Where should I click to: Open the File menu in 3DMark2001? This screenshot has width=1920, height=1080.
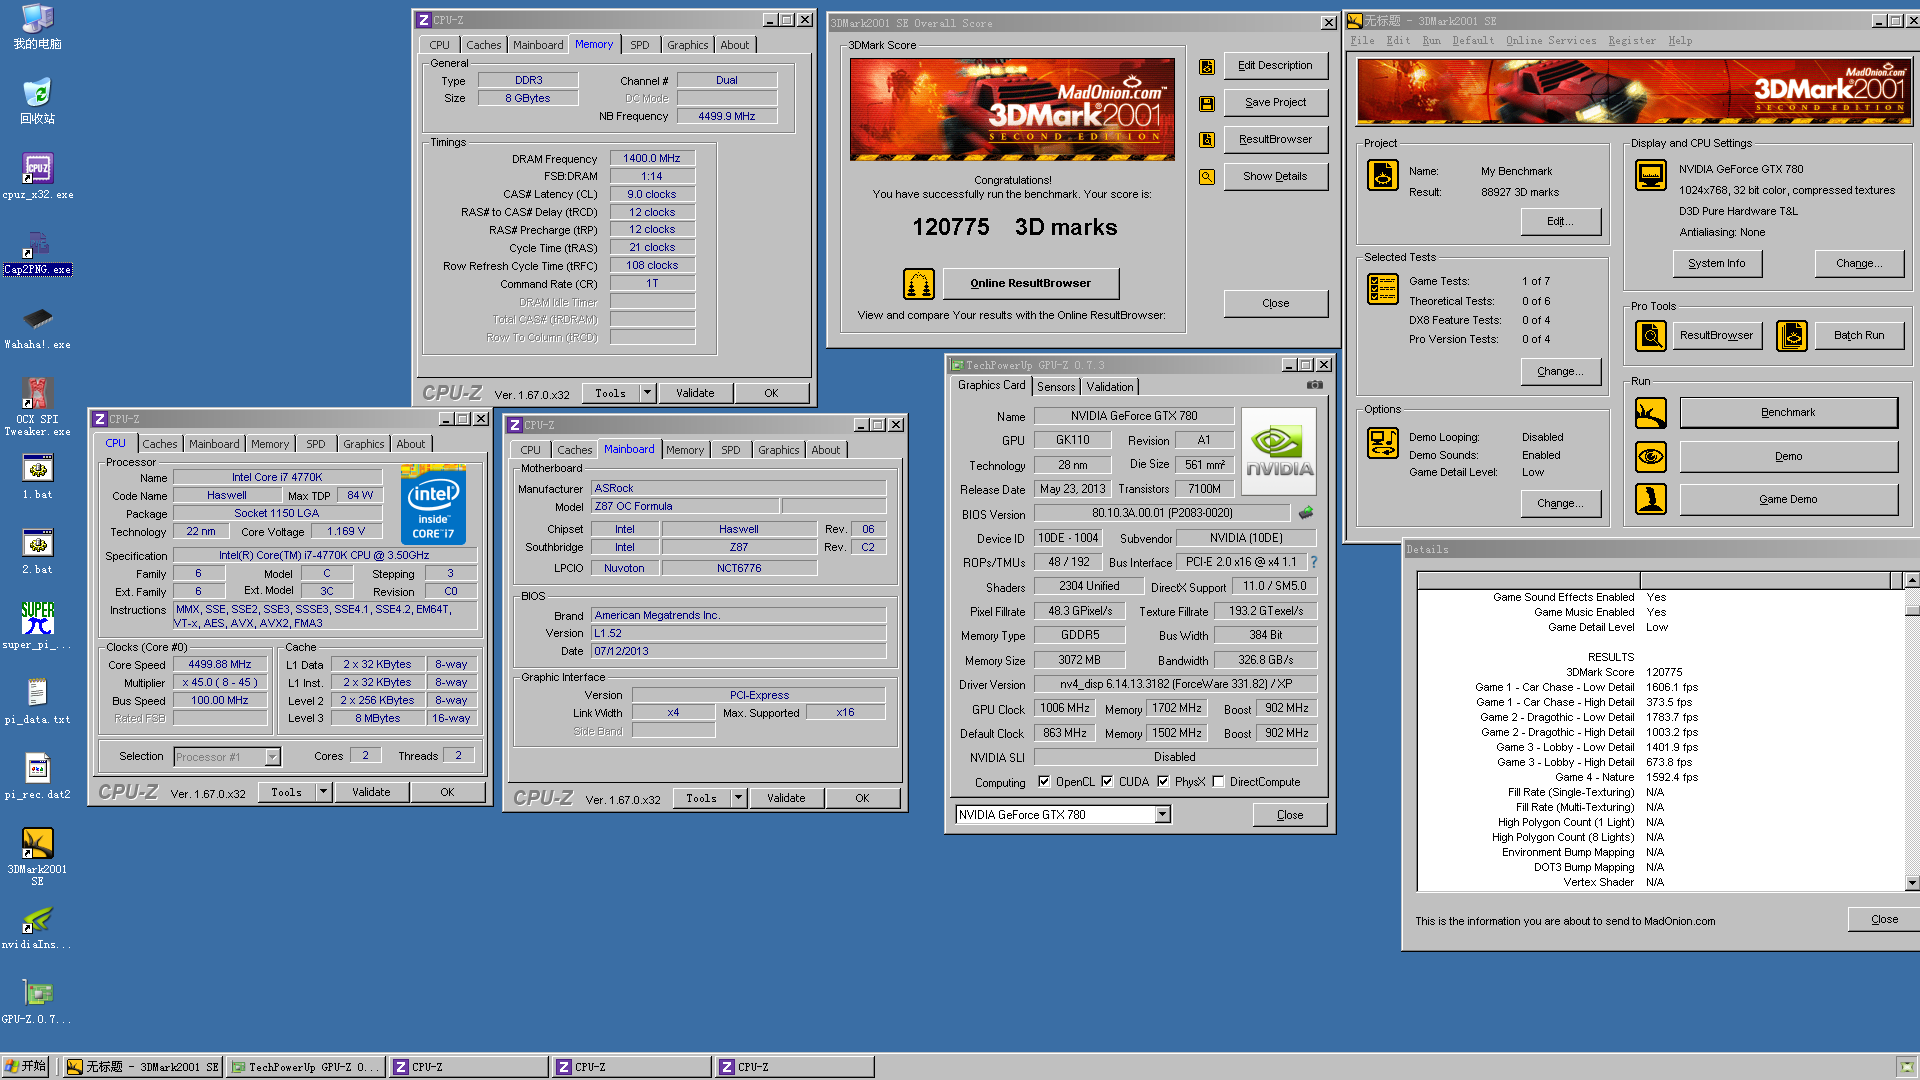pos(1362,41)
